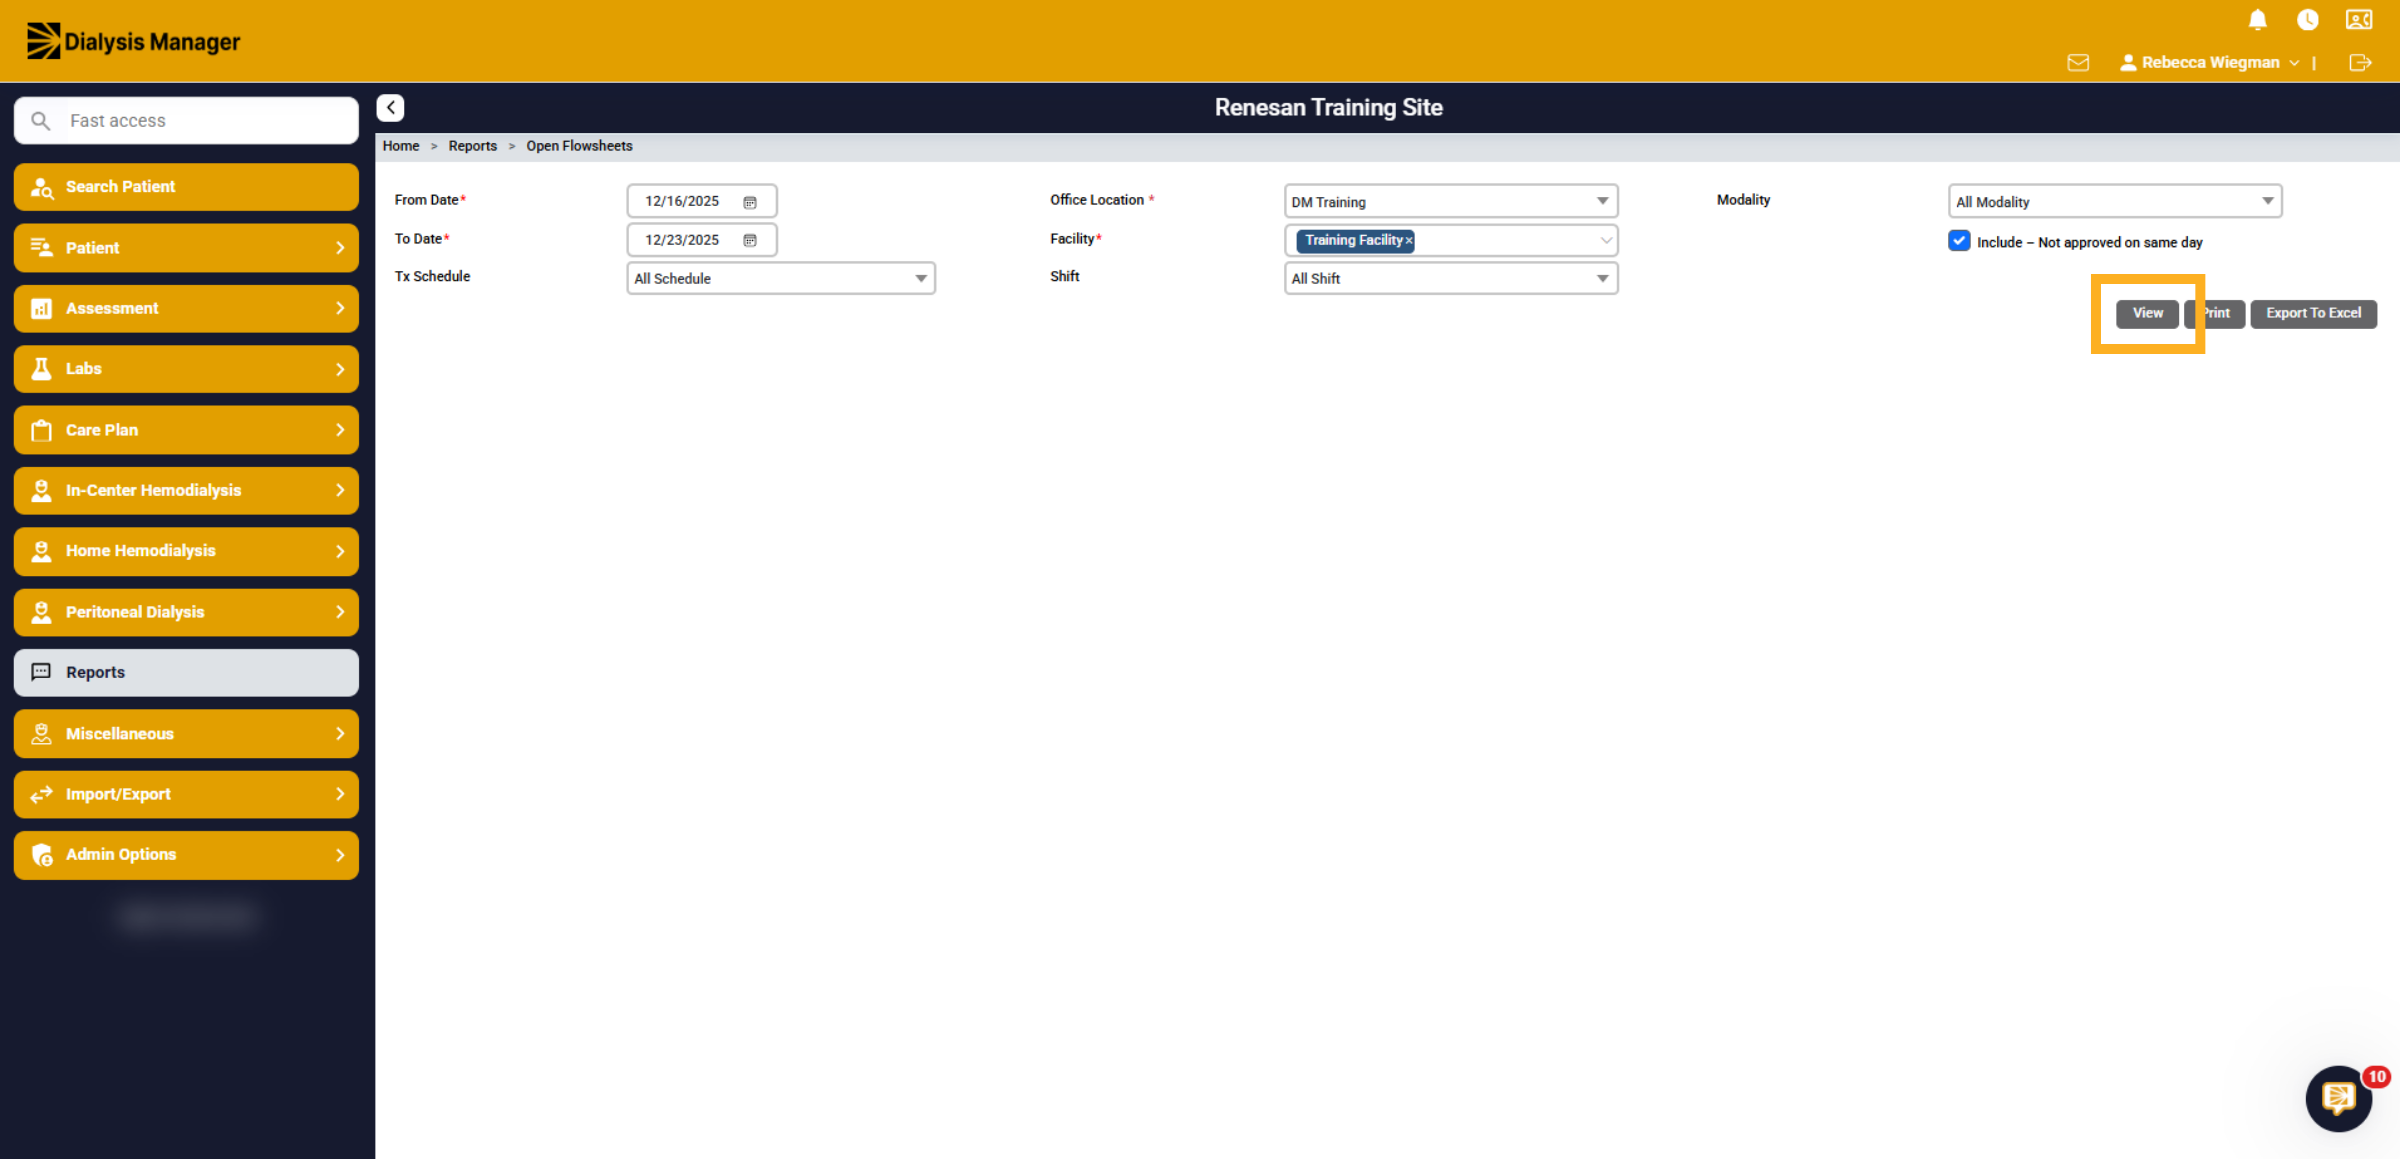The width and height of the screenshot is (2400, 1159).
Task: Open the chat widget with 10 badge
Action: (2339, 1098)
